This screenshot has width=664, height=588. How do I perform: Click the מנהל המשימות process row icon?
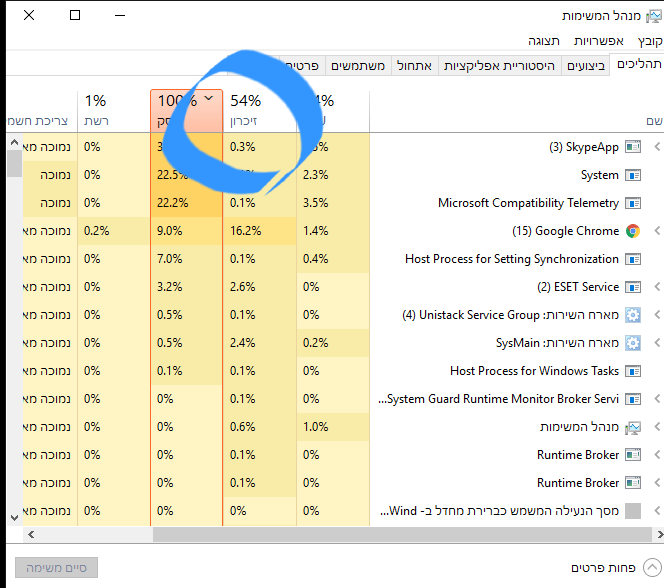(x=633, y=427)
